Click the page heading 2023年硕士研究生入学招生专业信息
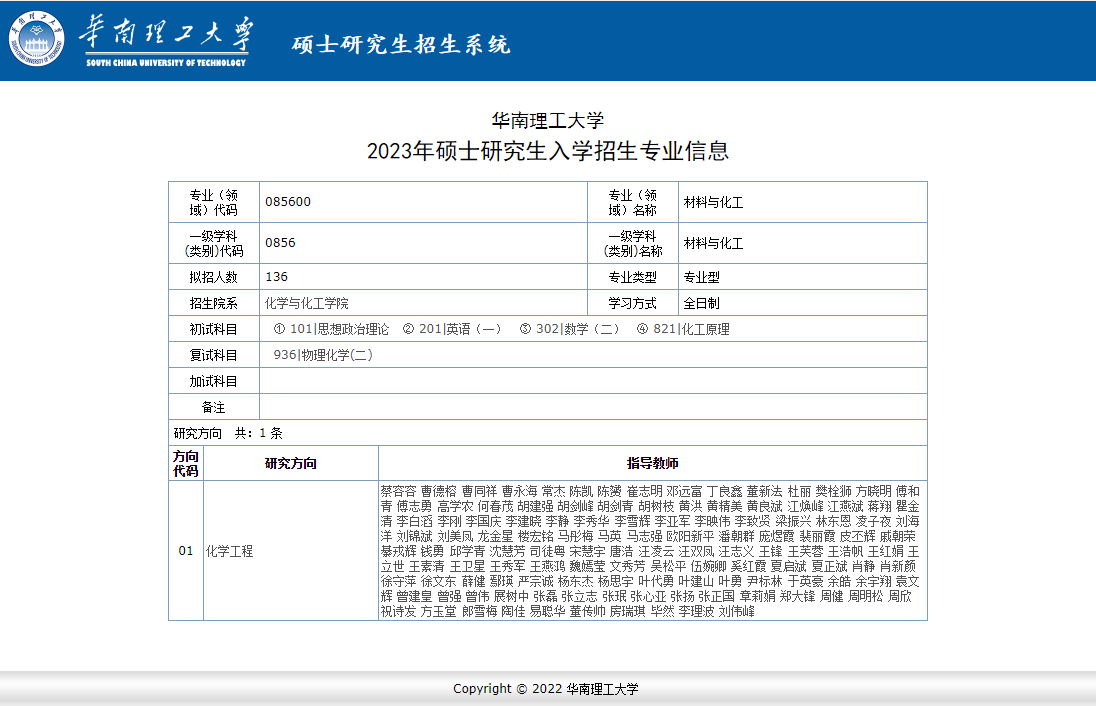The image size is (1096, 706). (548, 151)
